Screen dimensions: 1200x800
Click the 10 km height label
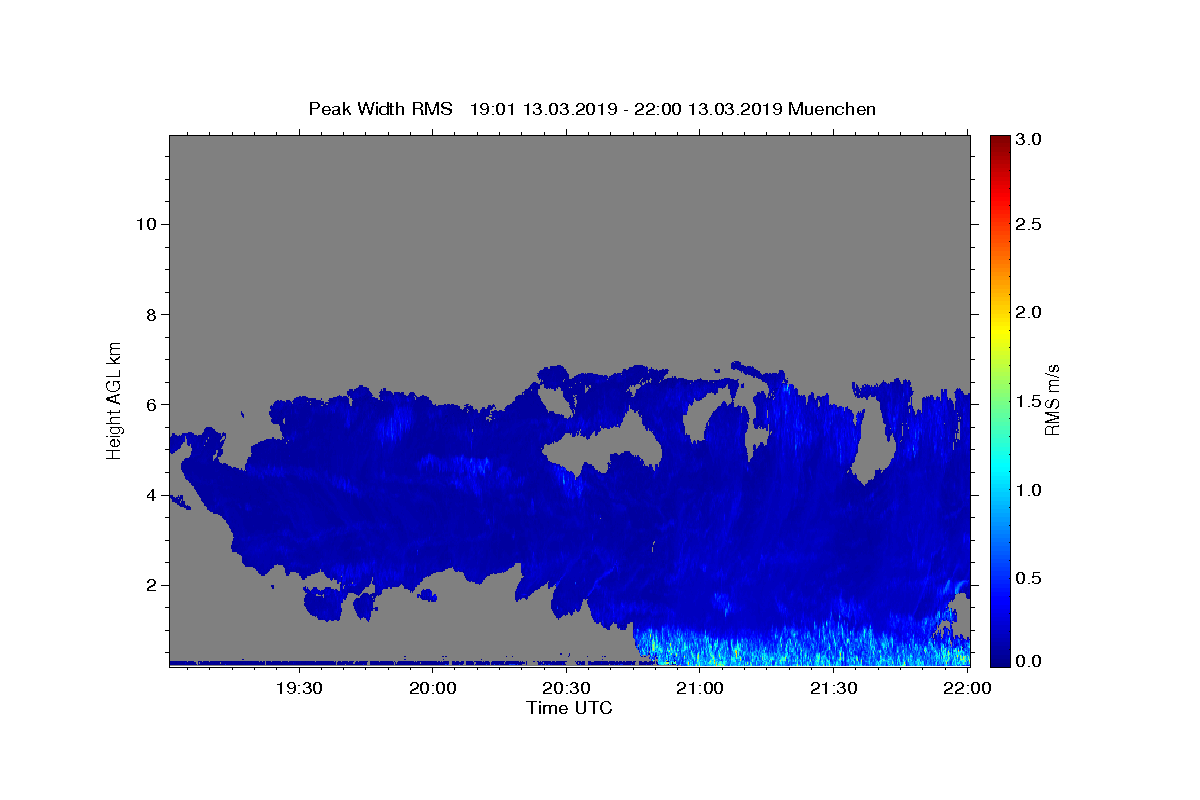click(144, 224)
